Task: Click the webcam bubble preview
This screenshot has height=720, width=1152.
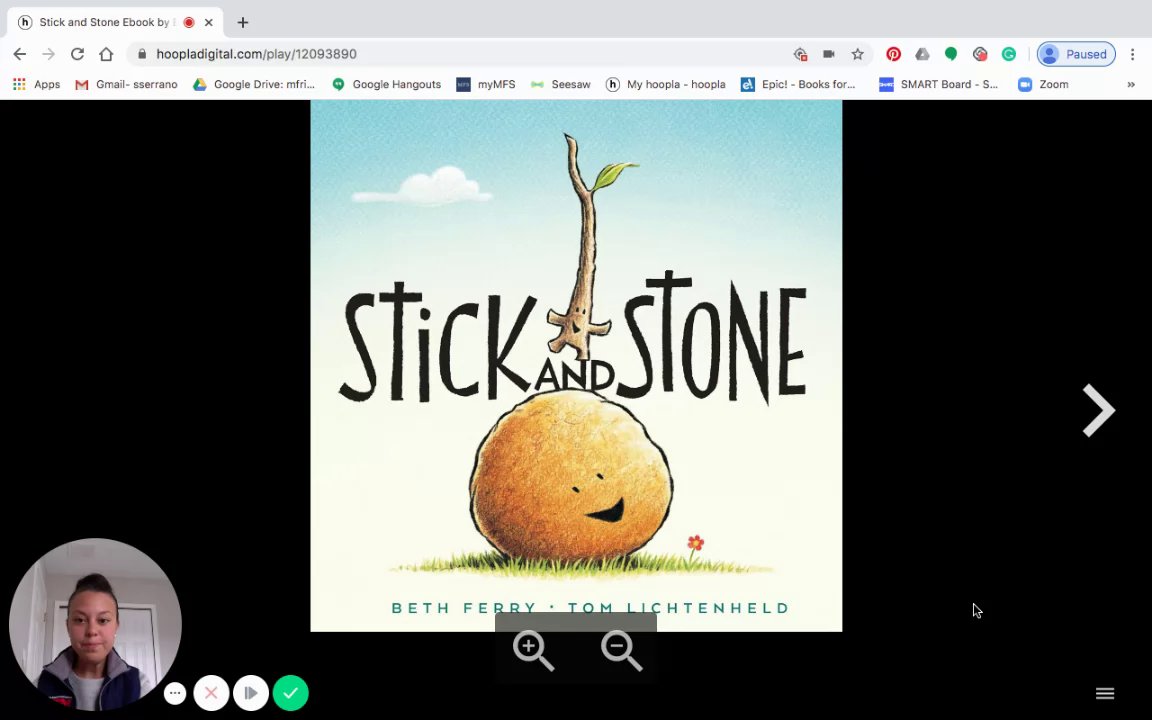Action: pyautogui.click(x=96, y=624)
